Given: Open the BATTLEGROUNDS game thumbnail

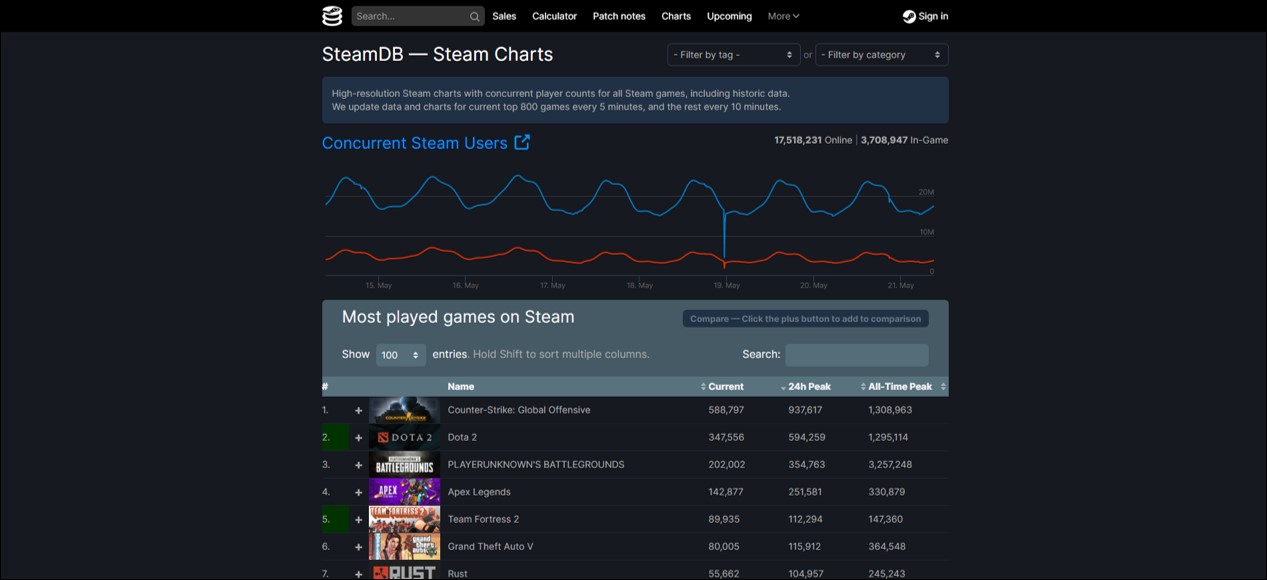Looking at the screenshot, I should 404,465.
